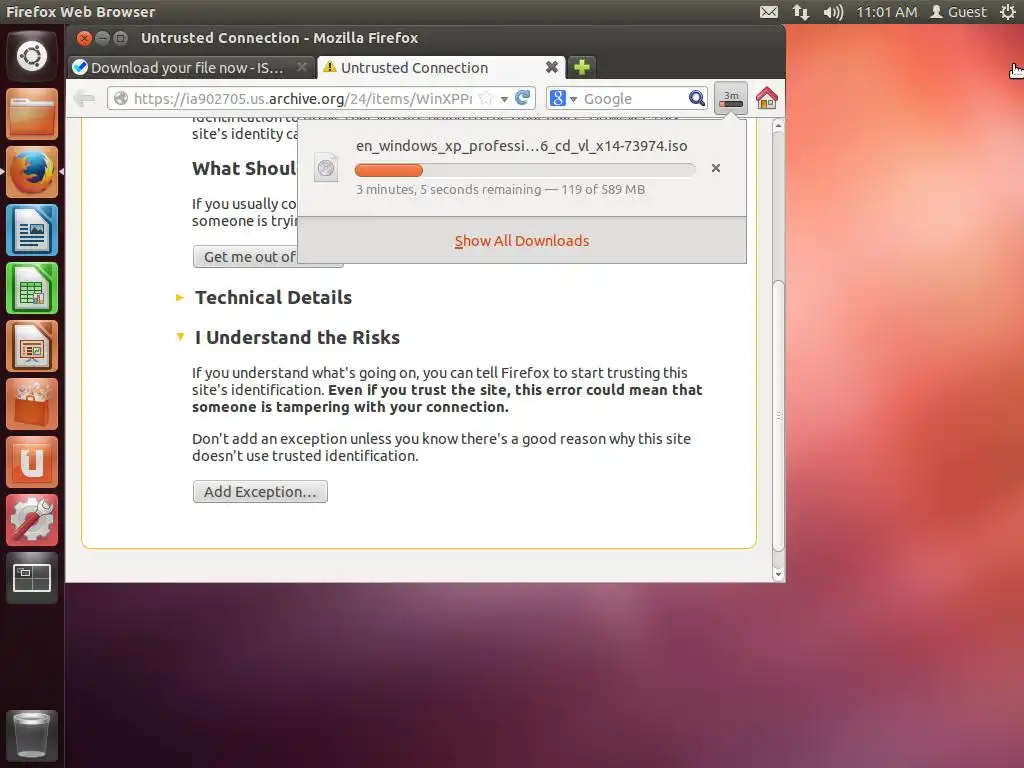Click the en_windows_xp ISO file name
The height and width of the screenshot is (768, 1024).
pyautogui.click(x=521, y=146)
